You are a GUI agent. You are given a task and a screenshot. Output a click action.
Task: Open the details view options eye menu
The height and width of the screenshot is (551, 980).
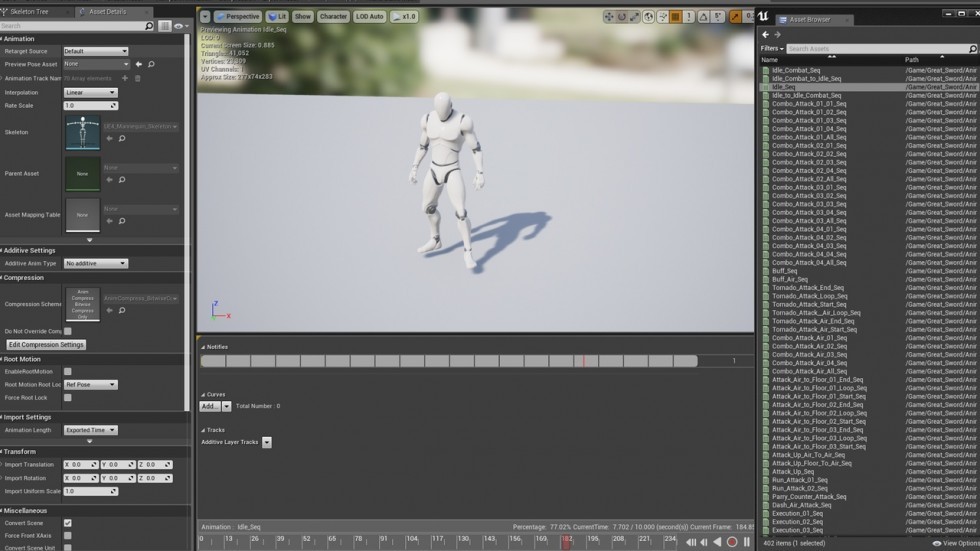point(180,26)
